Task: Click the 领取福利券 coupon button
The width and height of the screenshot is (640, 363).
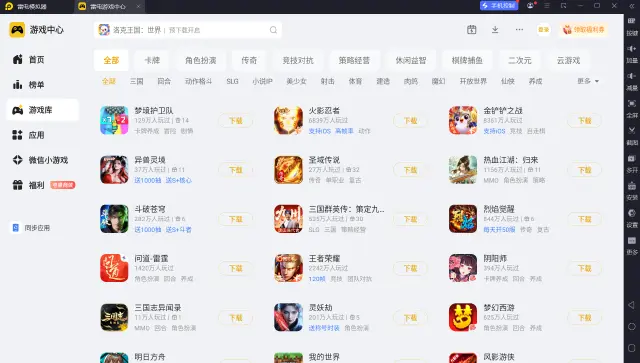Action: 583,29
